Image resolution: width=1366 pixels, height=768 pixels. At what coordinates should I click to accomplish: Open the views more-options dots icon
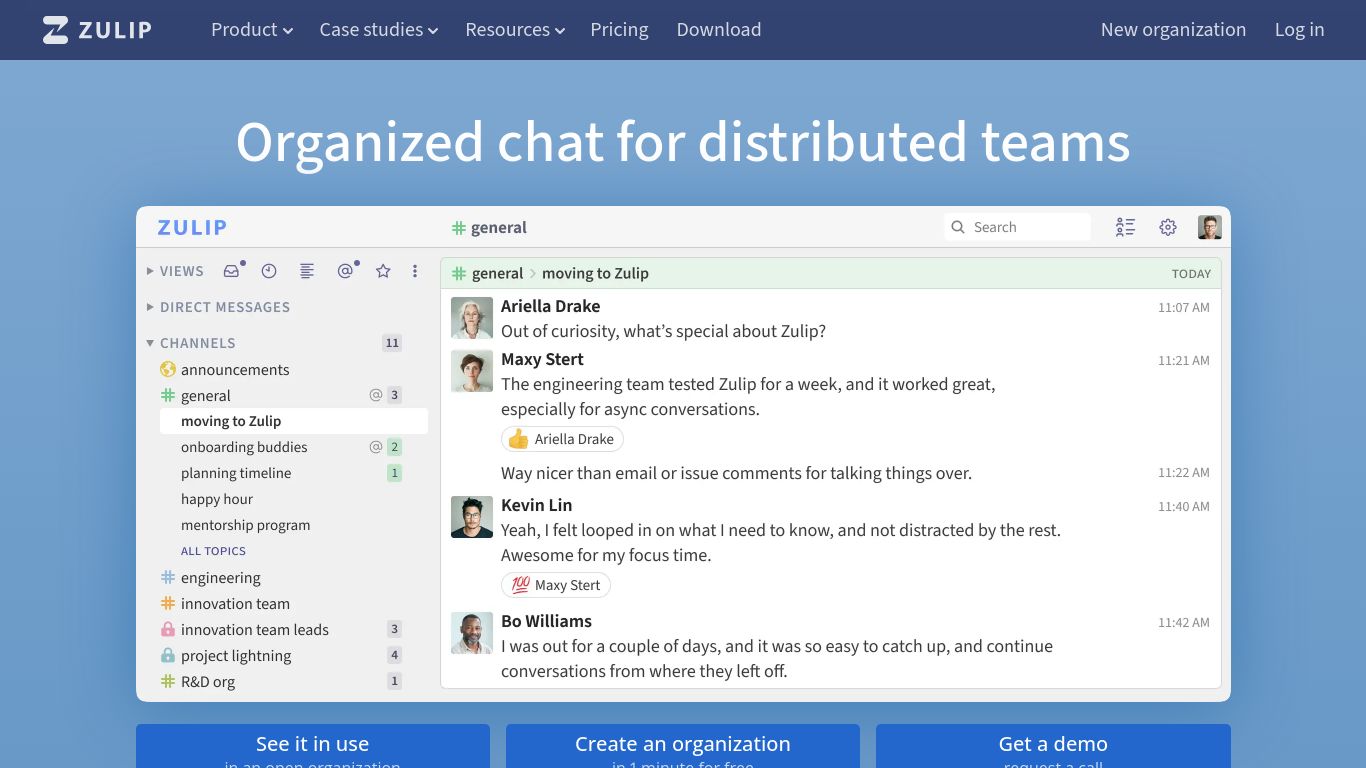pyautogui.click(x=415, y=271)
